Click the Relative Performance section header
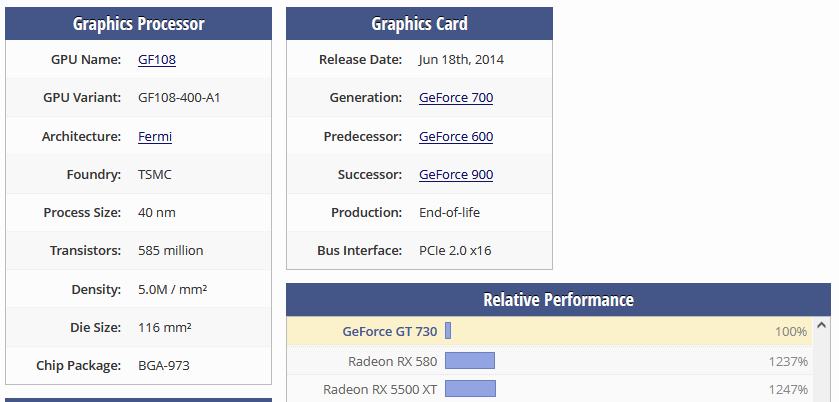Image resolution: width=839 pixels, height=402 pixels. click(x=559, y=299)
